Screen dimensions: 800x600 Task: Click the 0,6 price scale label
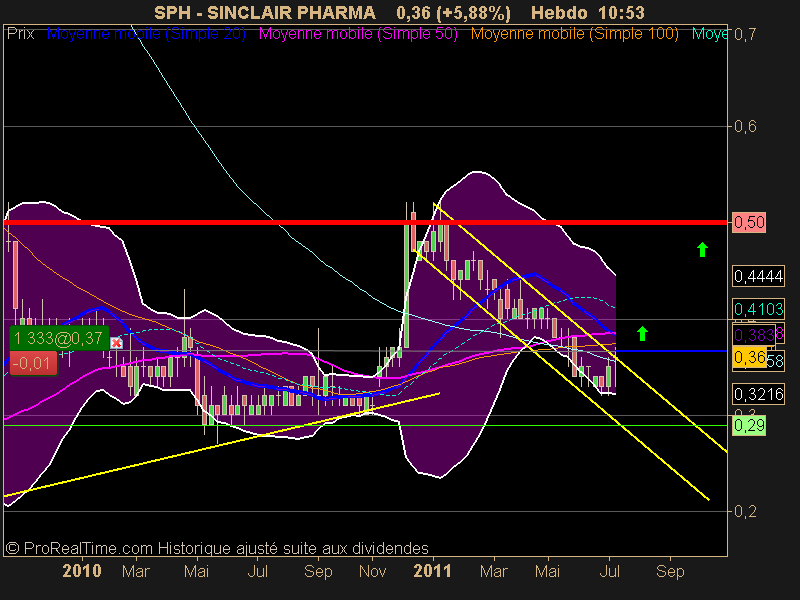[745, 126]
